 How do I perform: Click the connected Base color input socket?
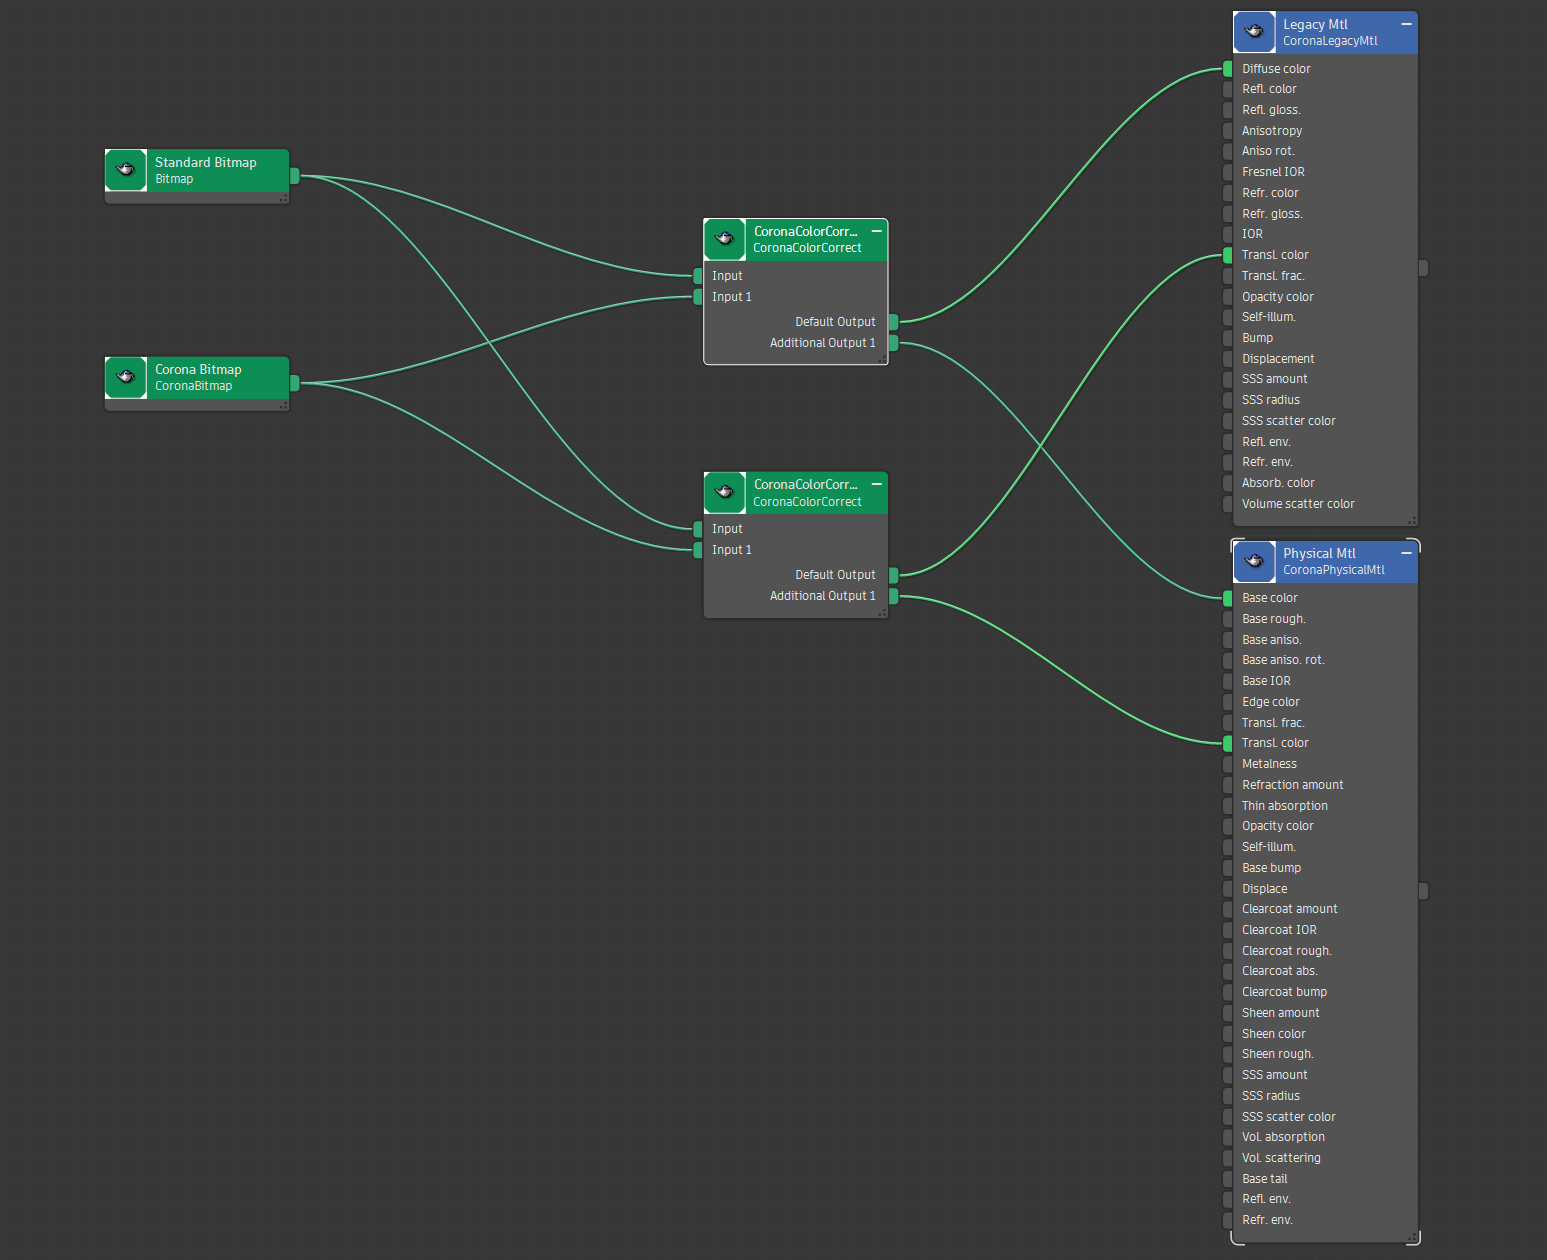(1228, 598)
